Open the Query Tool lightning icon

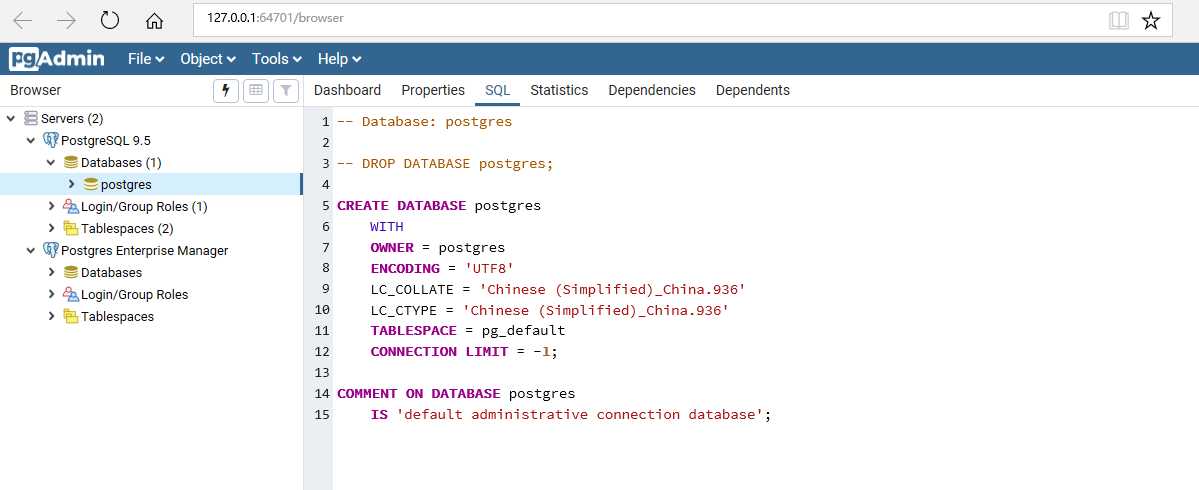pos(226,90)
